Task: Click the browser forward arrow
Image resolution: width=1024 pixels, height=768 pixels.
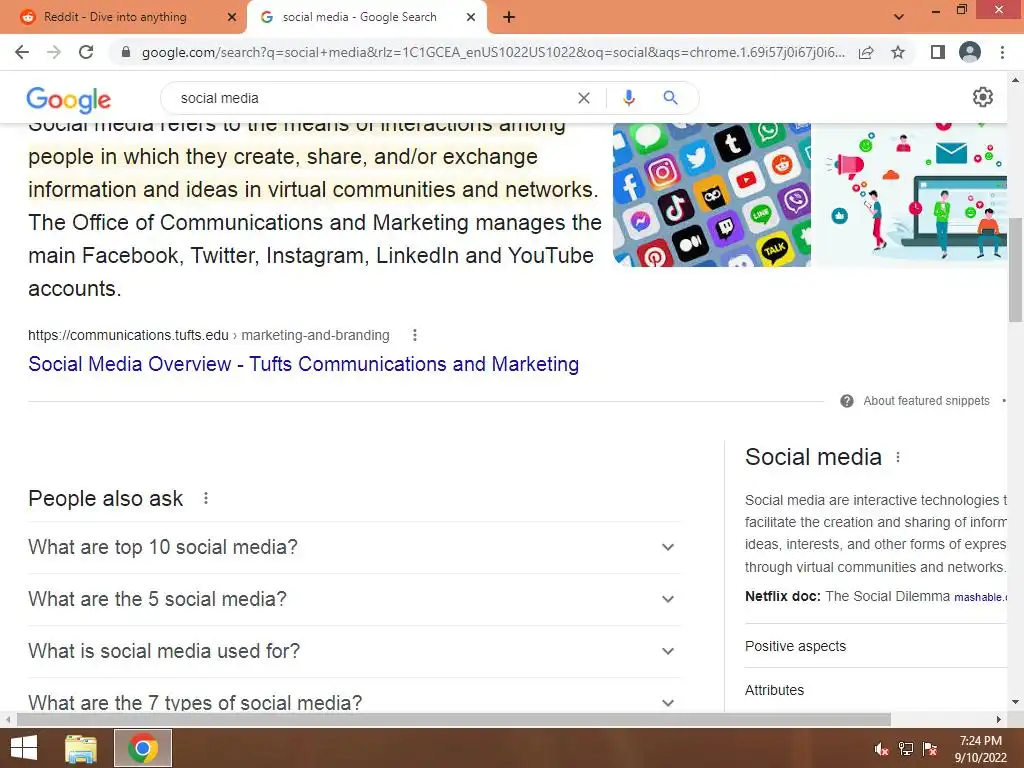Action: [x=54, y=52]
